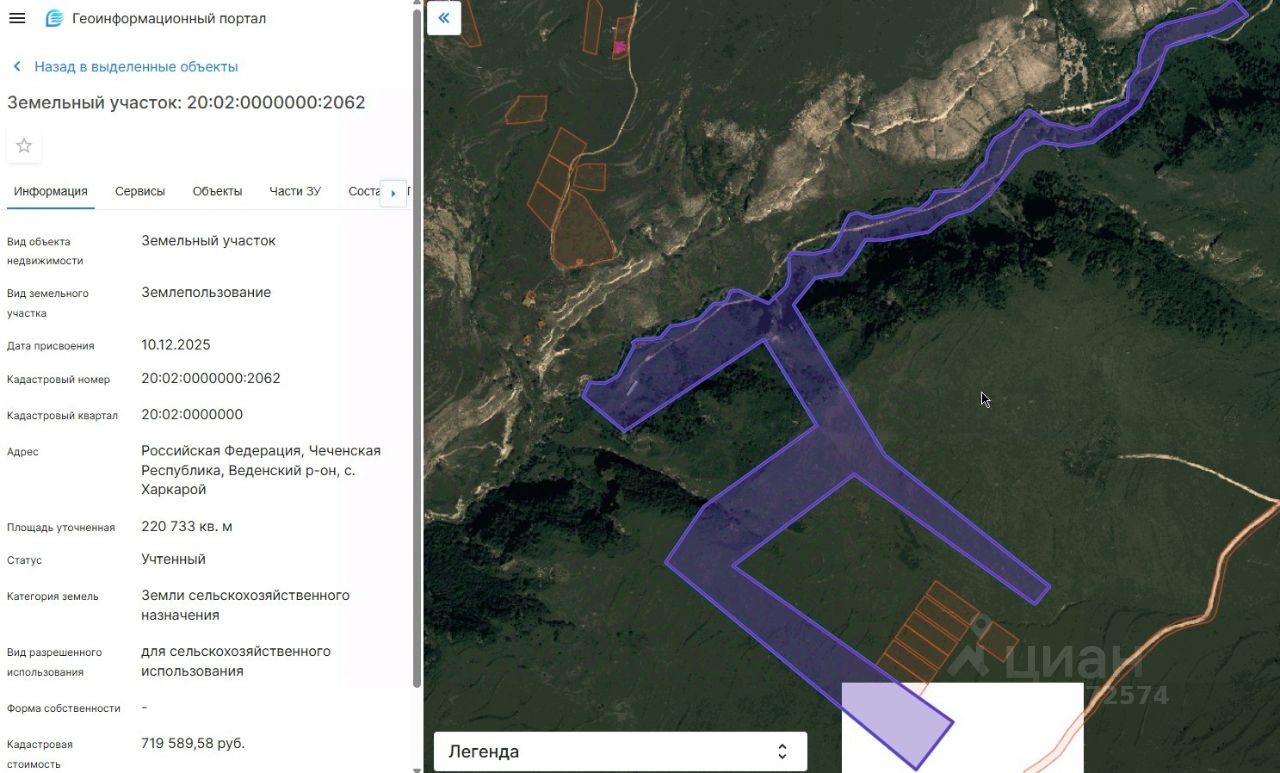Click the area value 220 733 кв. м

tap(187, 527)
